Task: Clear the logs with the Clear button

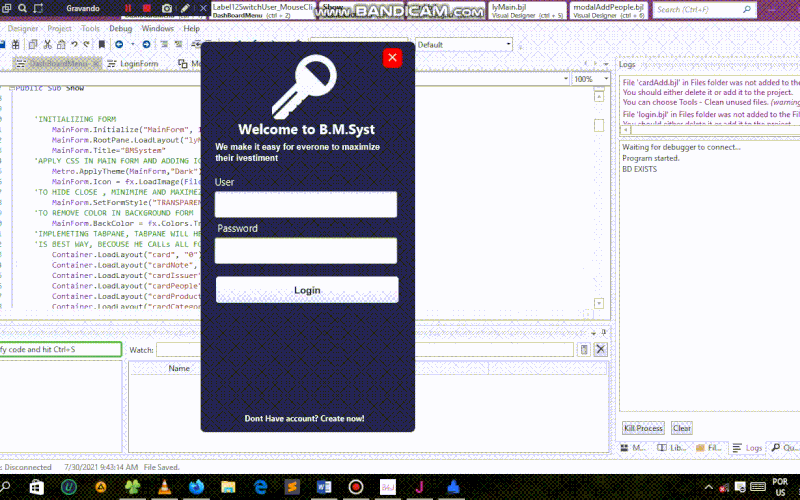Action: [682, 428]
